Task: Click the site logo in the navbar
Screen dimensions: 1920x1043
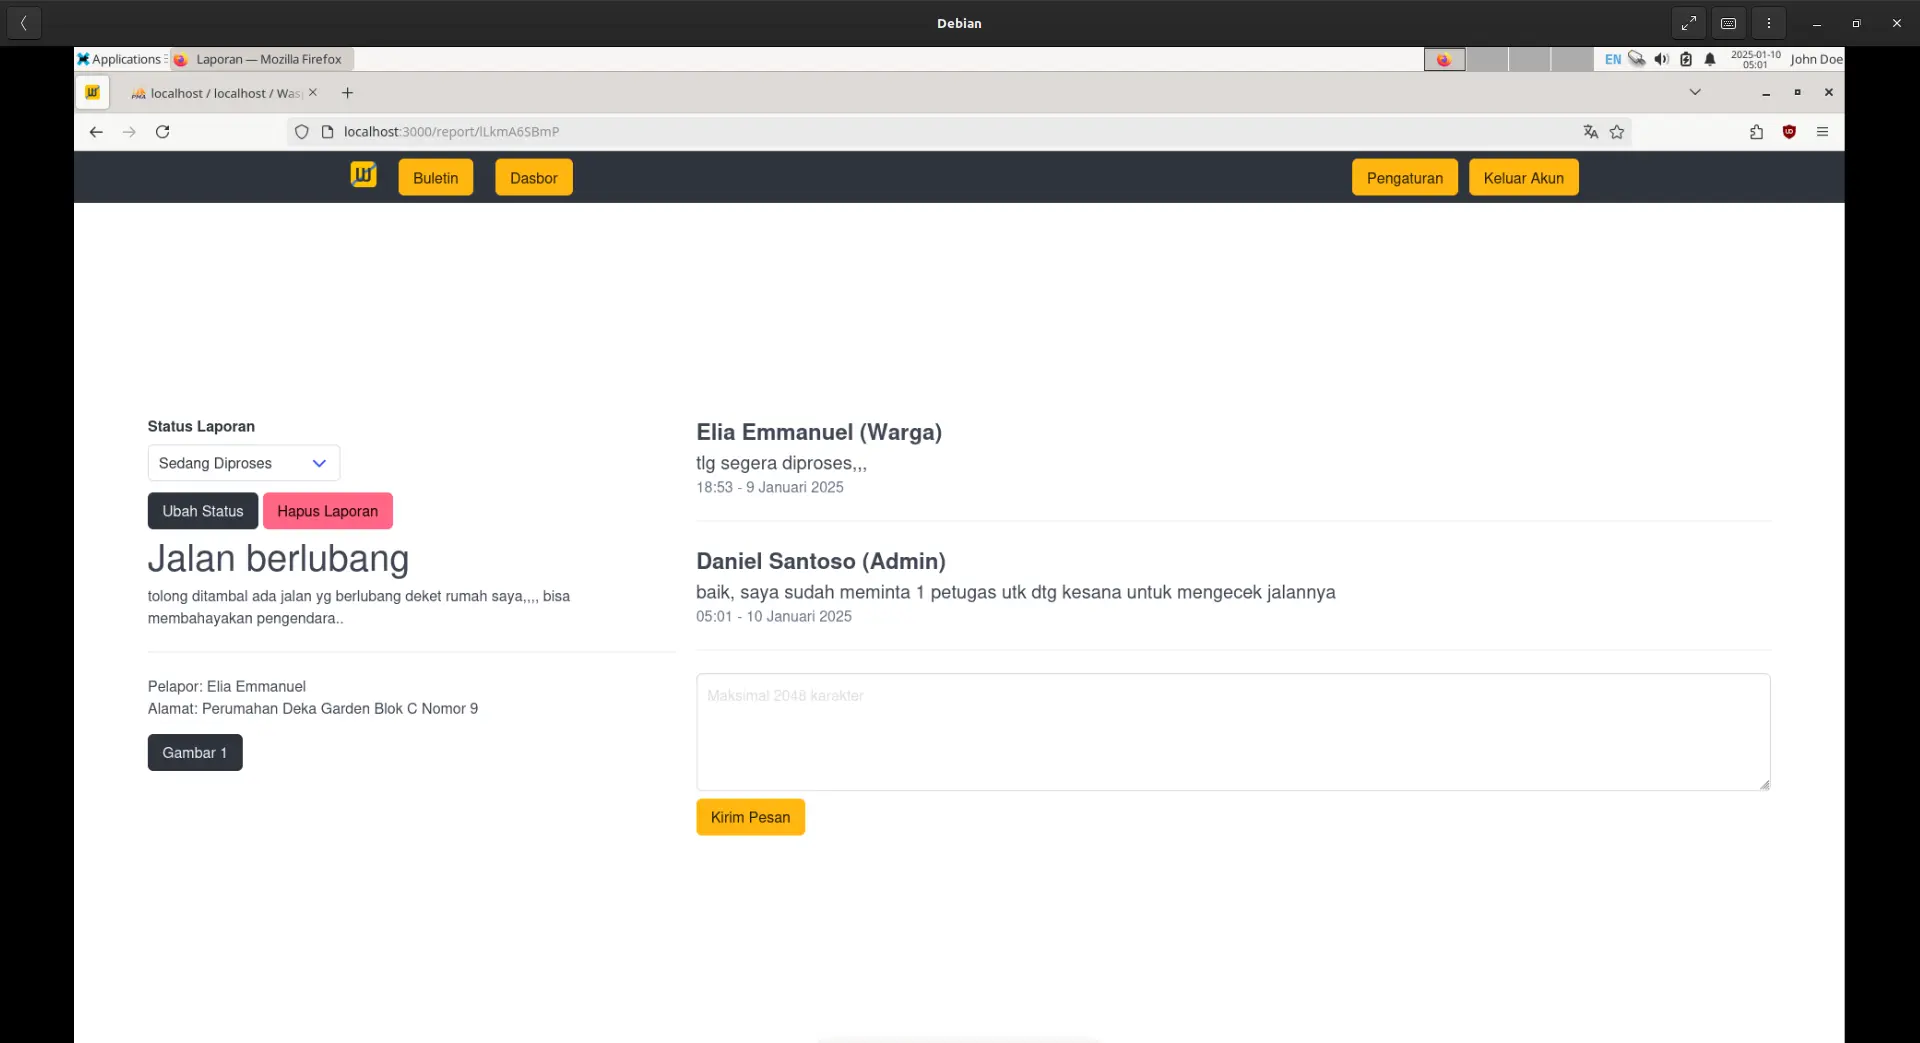Action: 363,176
